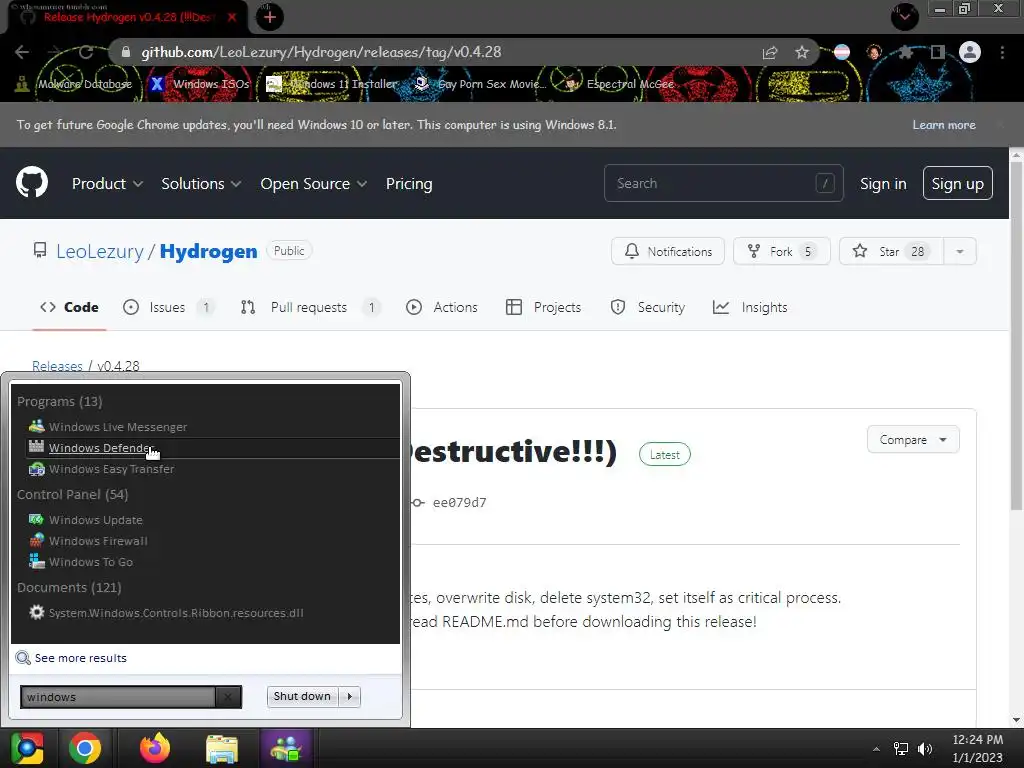
Task: Click Sign in
Action: coord(883,184)
